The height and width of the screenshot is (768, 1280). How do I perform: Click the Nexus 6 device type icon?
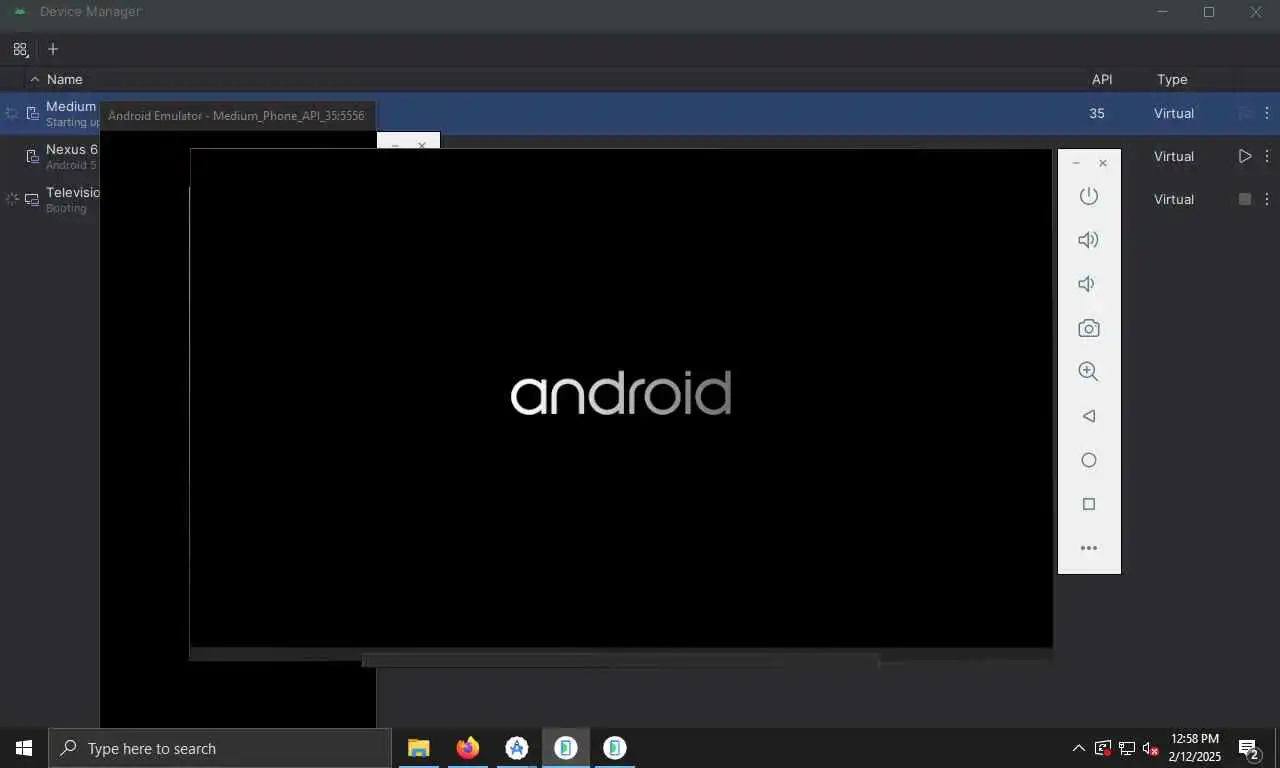(32, 156)
